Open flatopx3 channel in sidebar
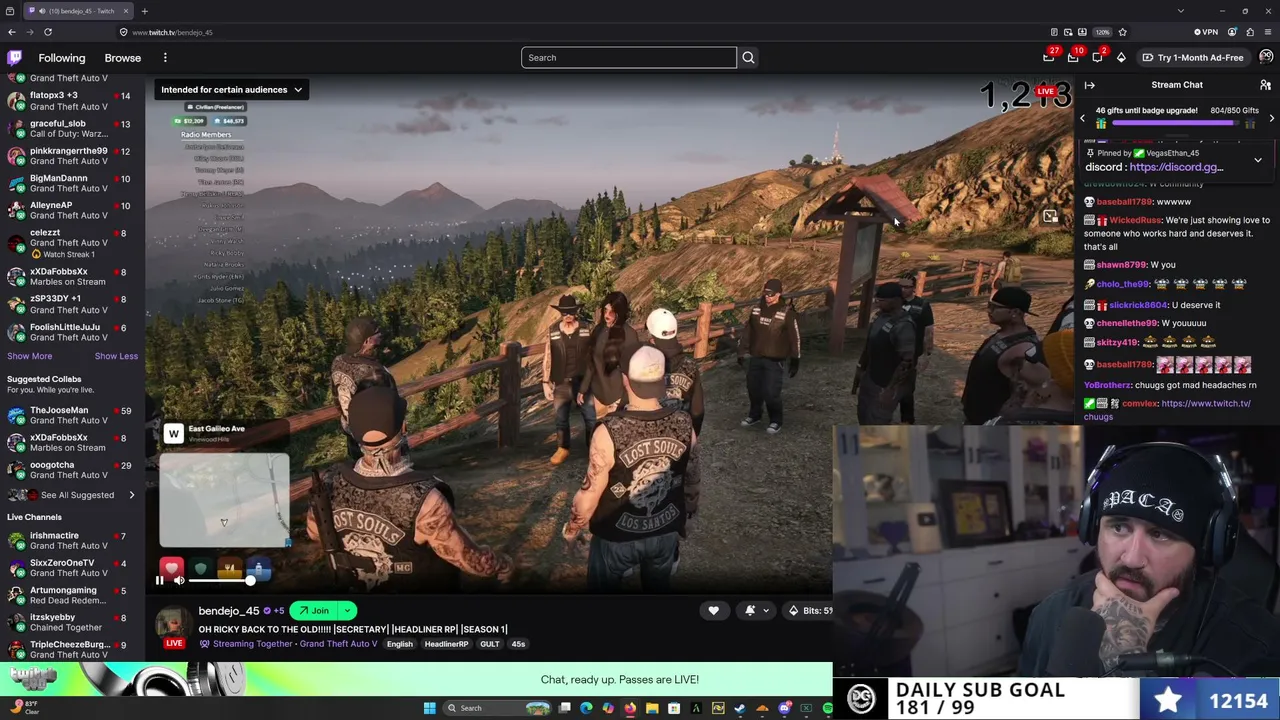The height and width of the screenshot is (720, 1280). coord(70,101)
